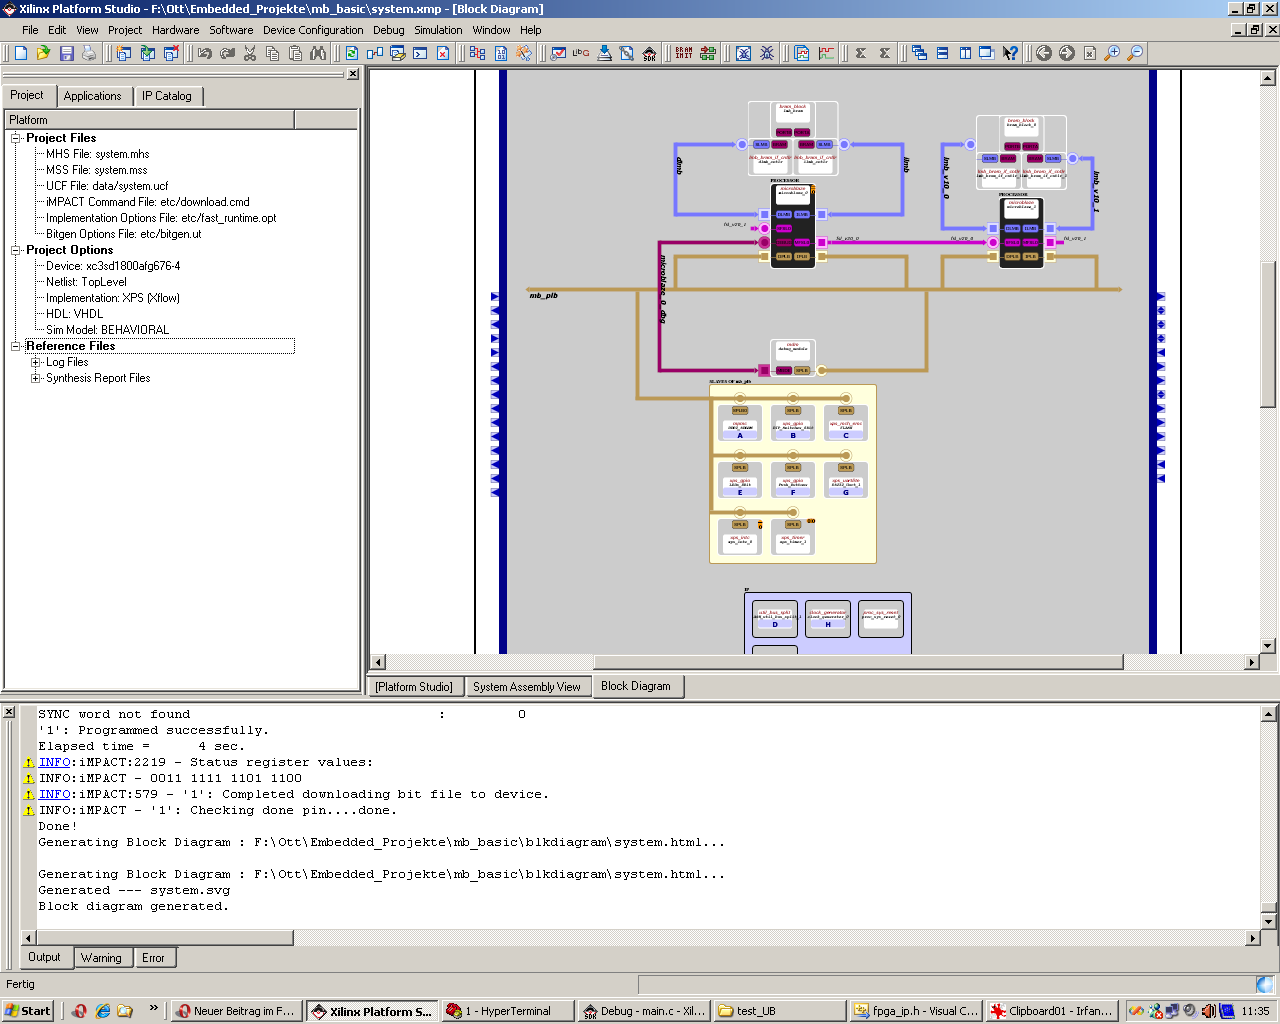Click the simulation waveform chart icon

coord(826,53)
